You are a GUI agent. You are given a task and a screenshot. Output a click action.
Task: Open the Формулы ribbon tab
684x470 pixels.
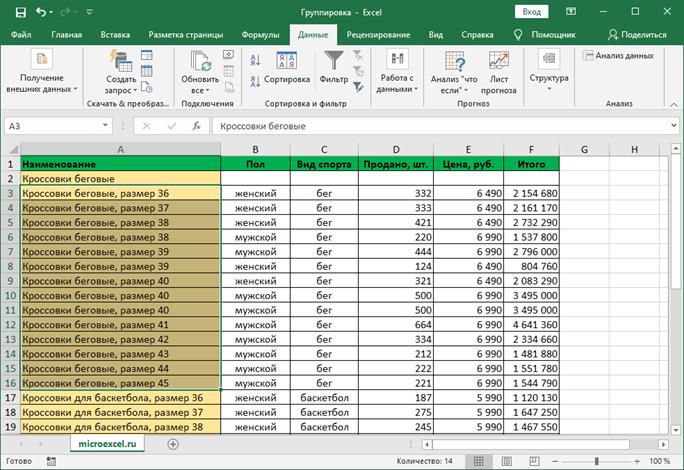[260, 34]
